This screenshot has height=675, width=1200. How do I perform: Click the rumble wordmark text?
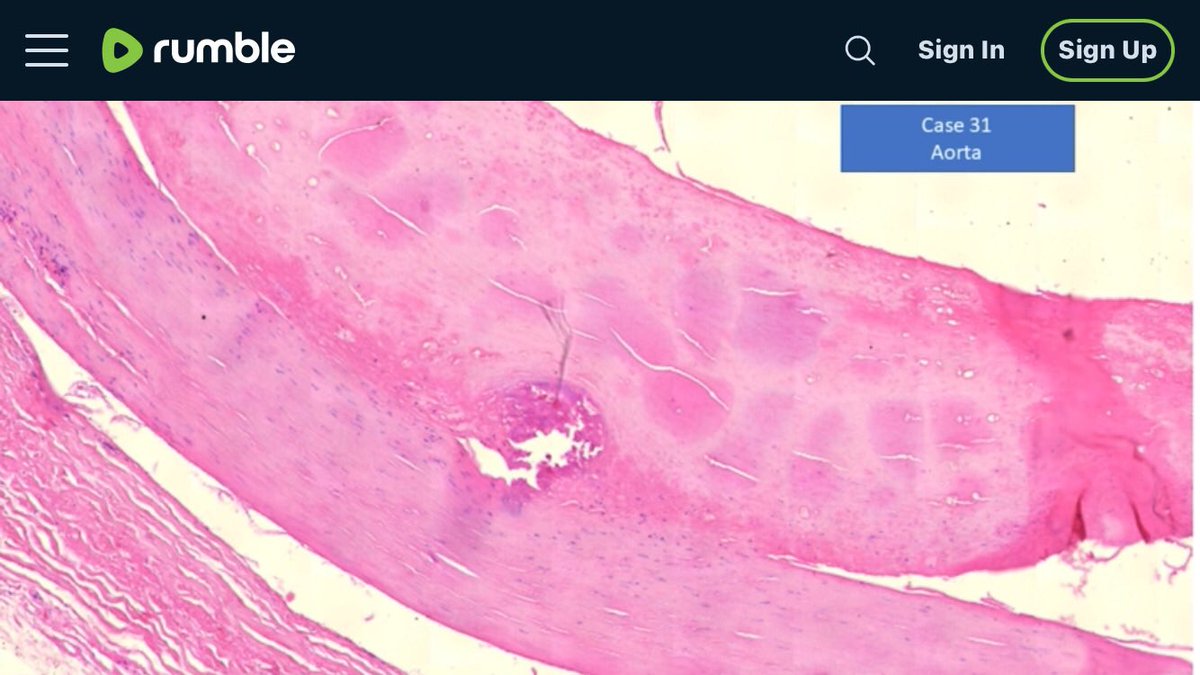pos(224,49)
